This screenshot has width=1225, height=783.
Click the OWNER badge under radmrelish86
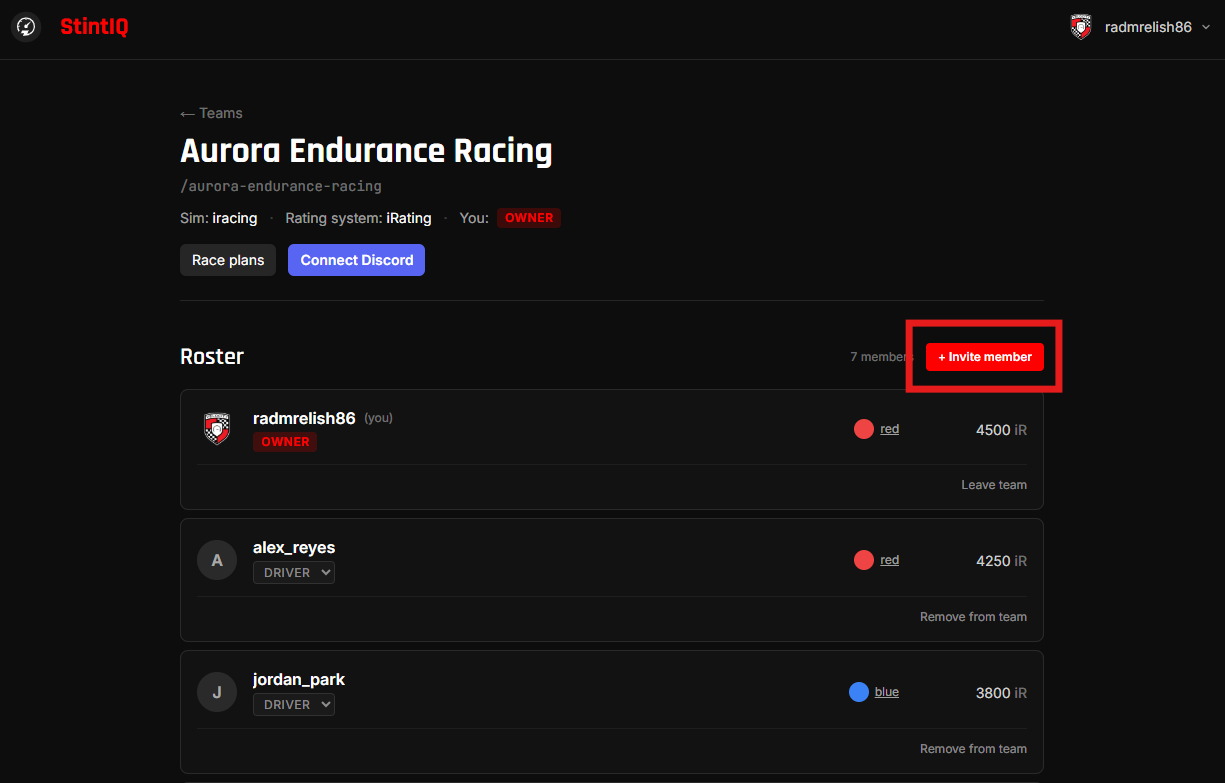pos(285,442)
